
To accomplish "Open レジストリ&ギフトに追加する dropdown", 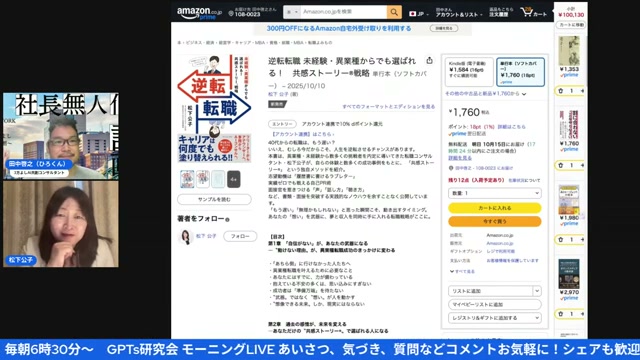I will coord(495,318).
